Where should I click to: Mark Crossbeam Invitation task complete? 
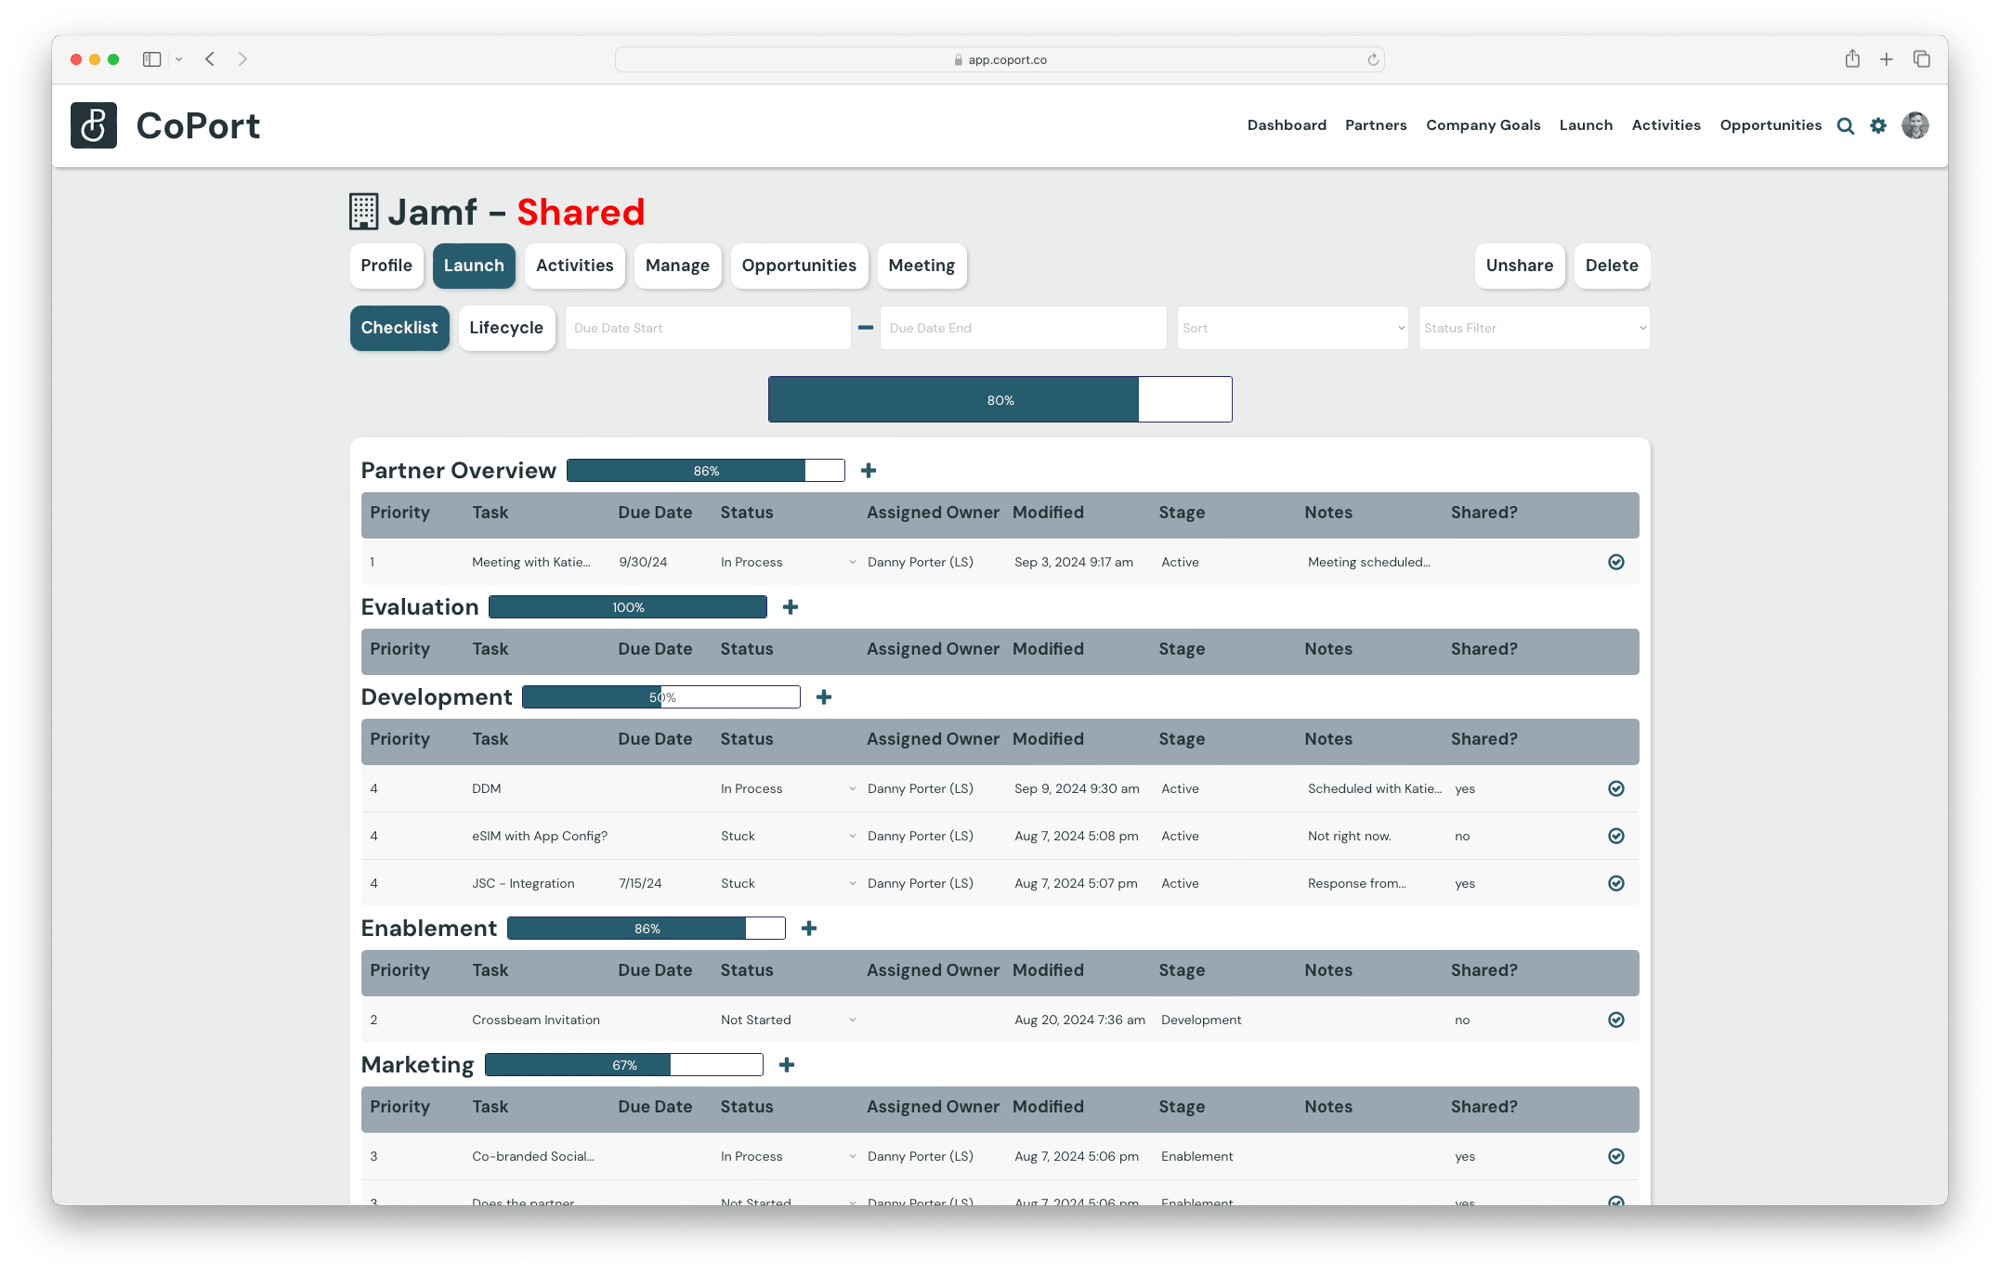tap(1616, 1020)
